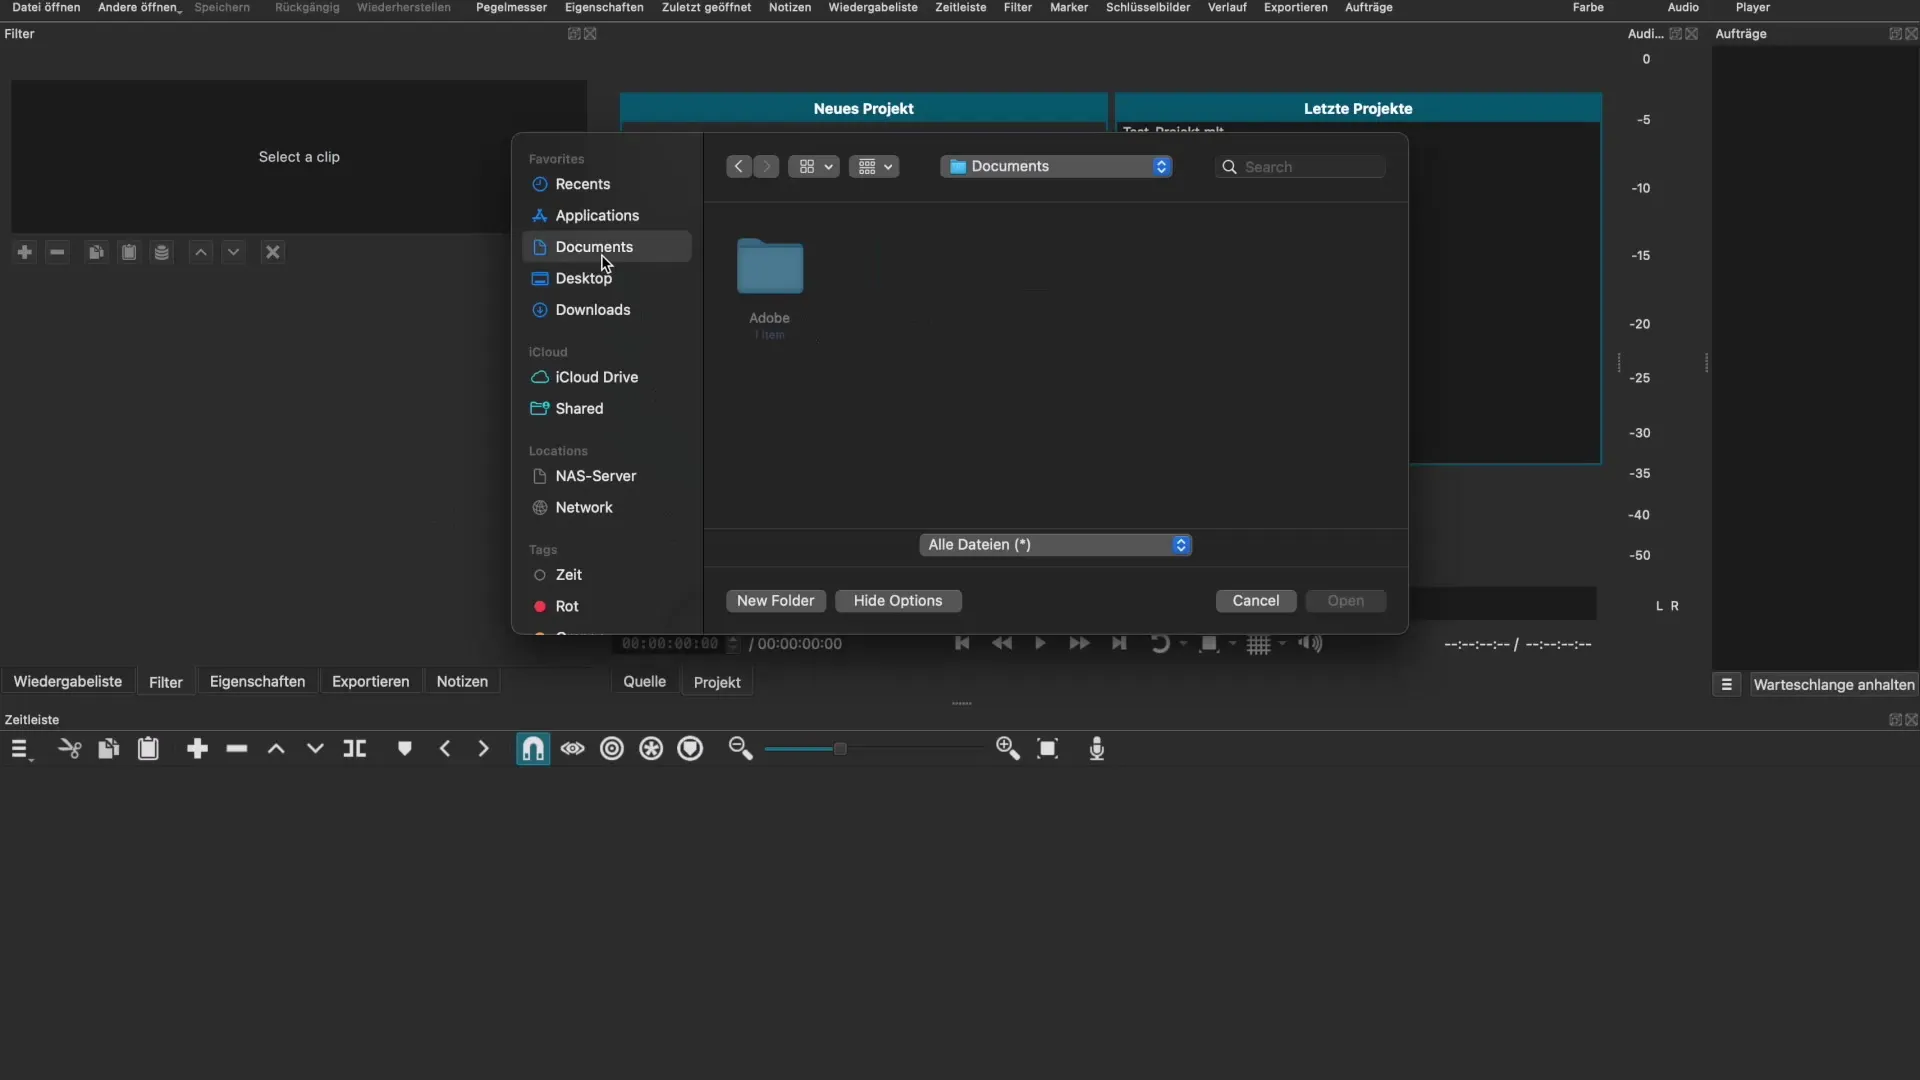Click the player rewind button
The image size is (1920, 1080).
coord(1001,643)
